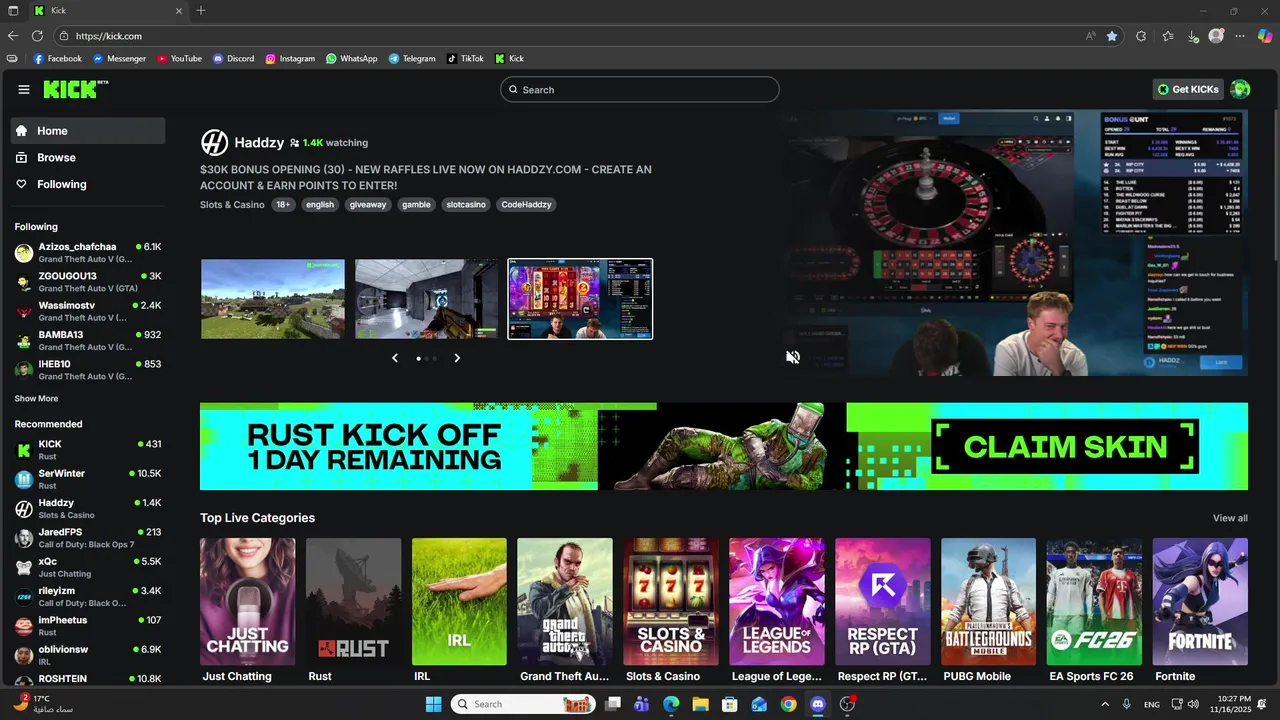The width and height of the screenshot is (1280, 720).
Task: Open Discord bookmark
Action: pyautogui.click(x=234, y=59)
